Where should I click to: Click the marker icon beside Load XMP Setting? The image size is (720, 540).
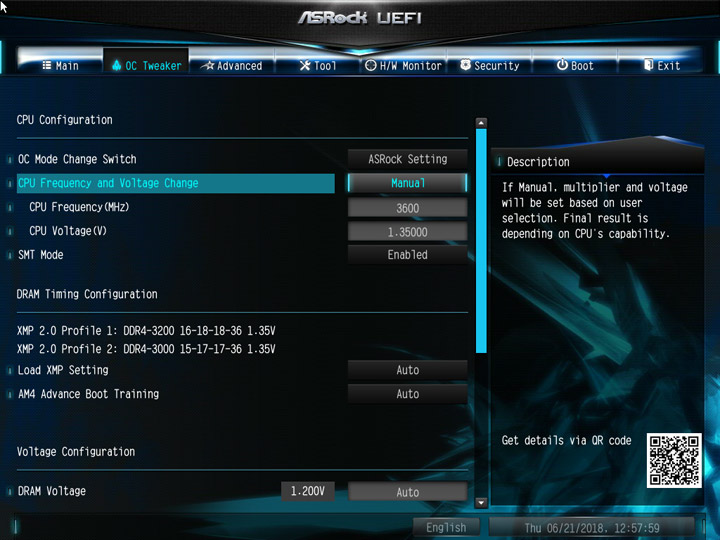[x=10, y=371]
